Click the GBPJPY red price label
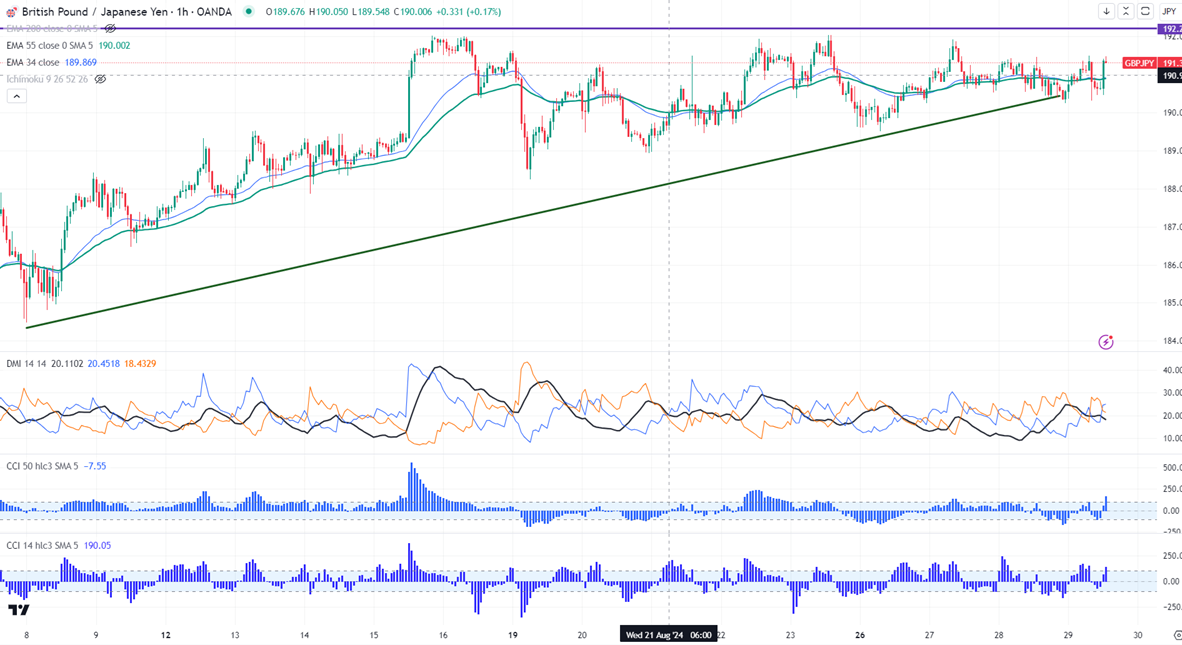 pos(1139,63)
